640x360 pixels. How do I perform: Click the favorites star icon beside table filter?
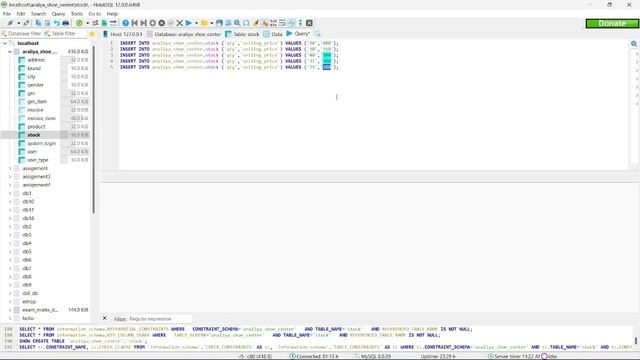[x=92, y=34]
